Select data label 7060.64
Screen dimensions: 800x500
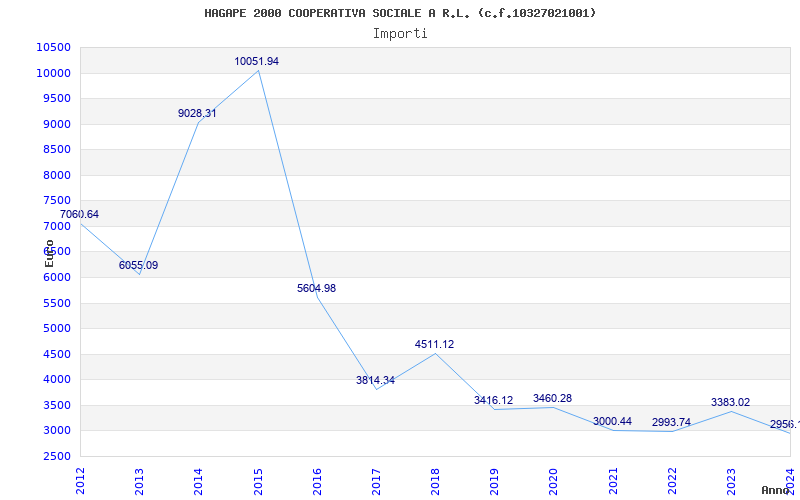[x=79, y=214]
